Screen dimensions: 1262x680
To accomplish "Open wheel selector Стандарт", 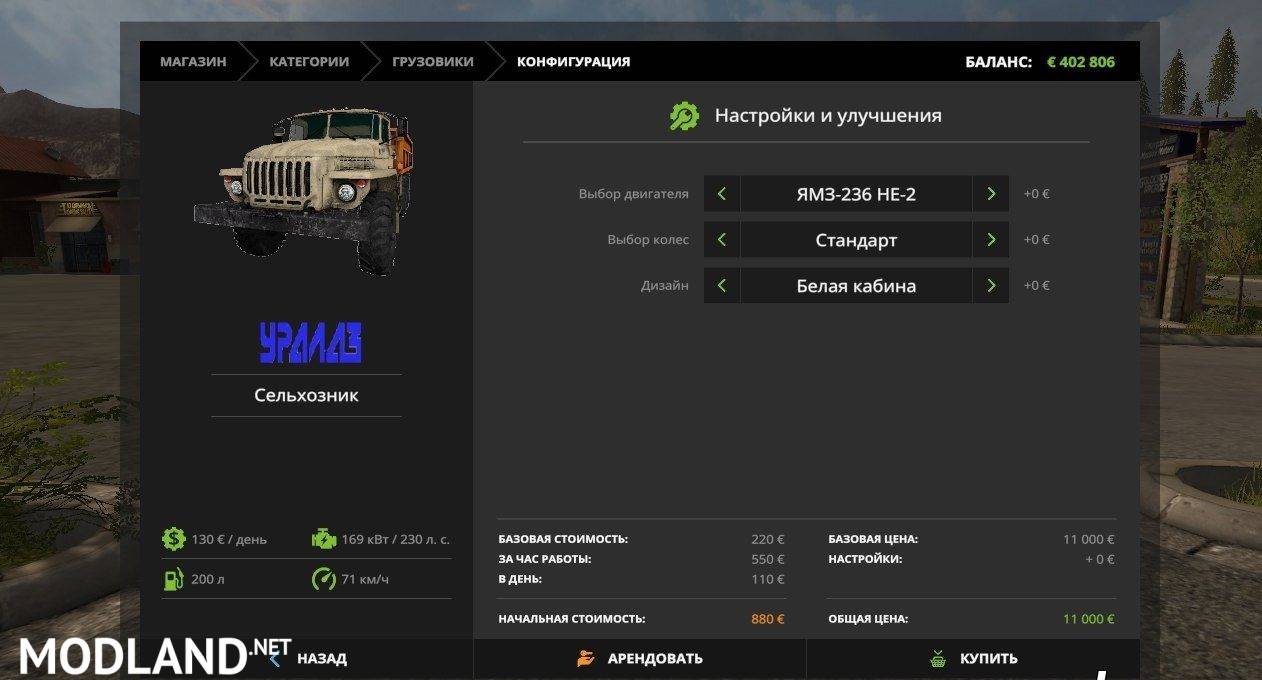I will pyautogui.click(x=856, y=240).
